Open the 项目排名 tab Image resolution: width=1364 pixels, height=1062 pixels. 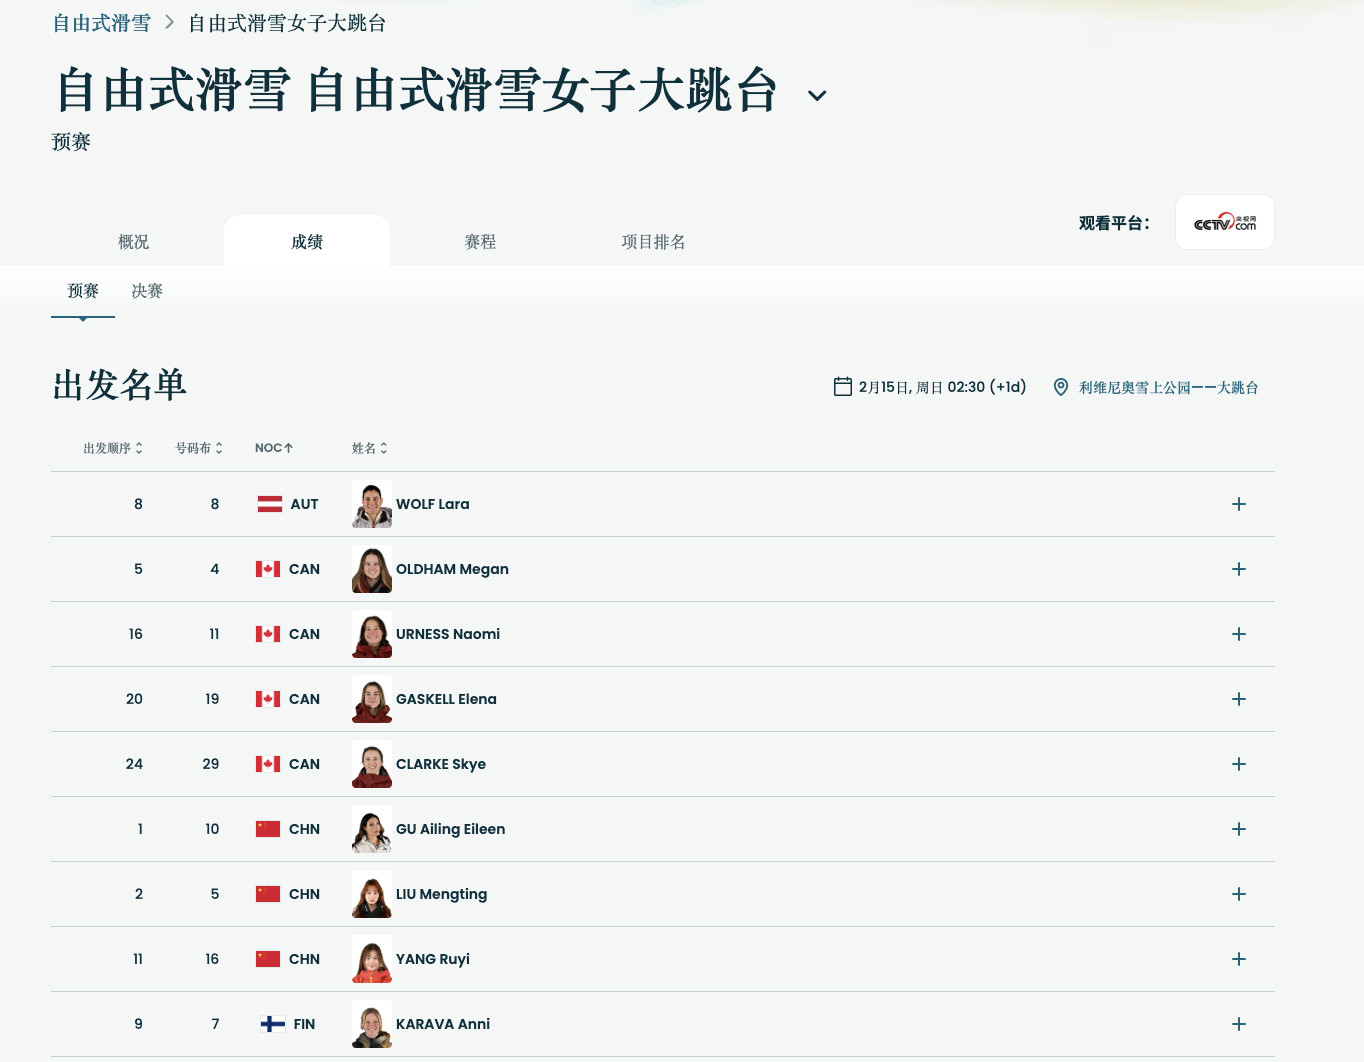coord(653,241)
